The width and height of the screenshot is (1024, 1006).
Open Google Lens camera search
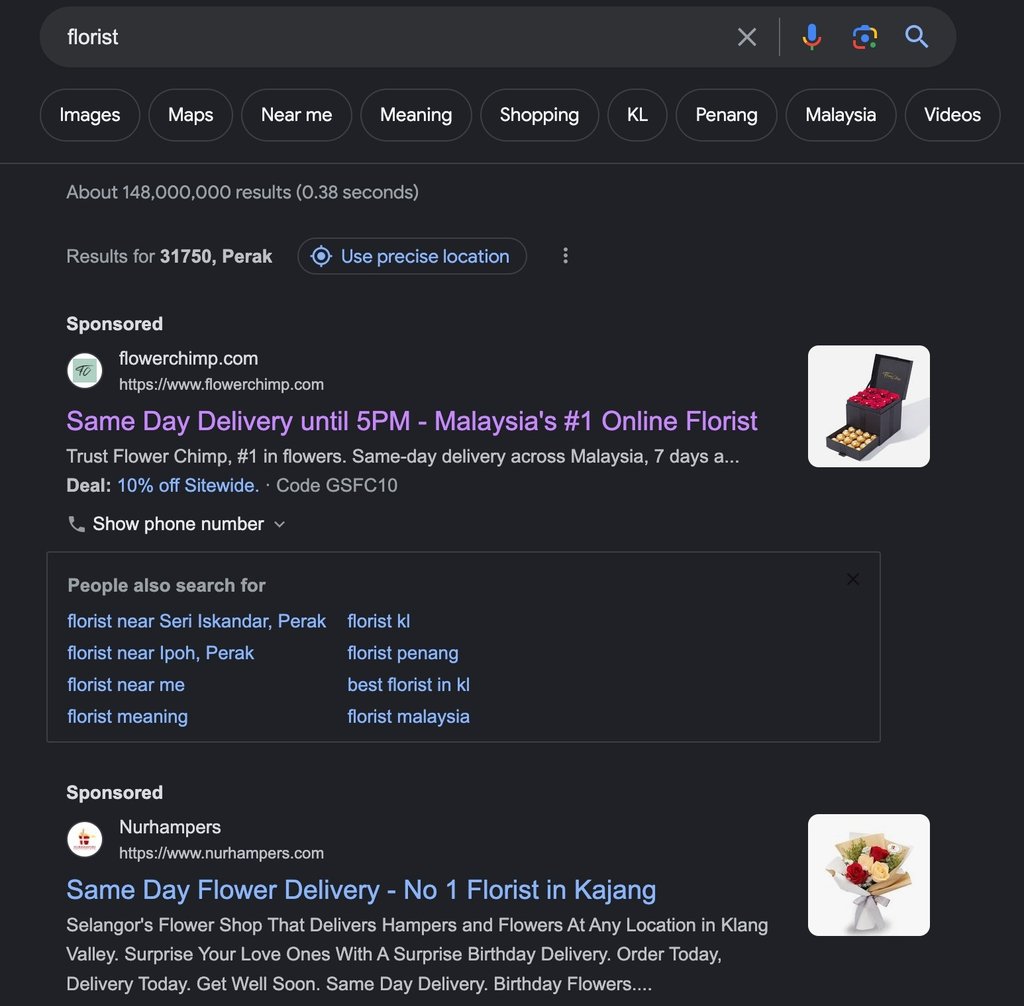click(864, 36)
